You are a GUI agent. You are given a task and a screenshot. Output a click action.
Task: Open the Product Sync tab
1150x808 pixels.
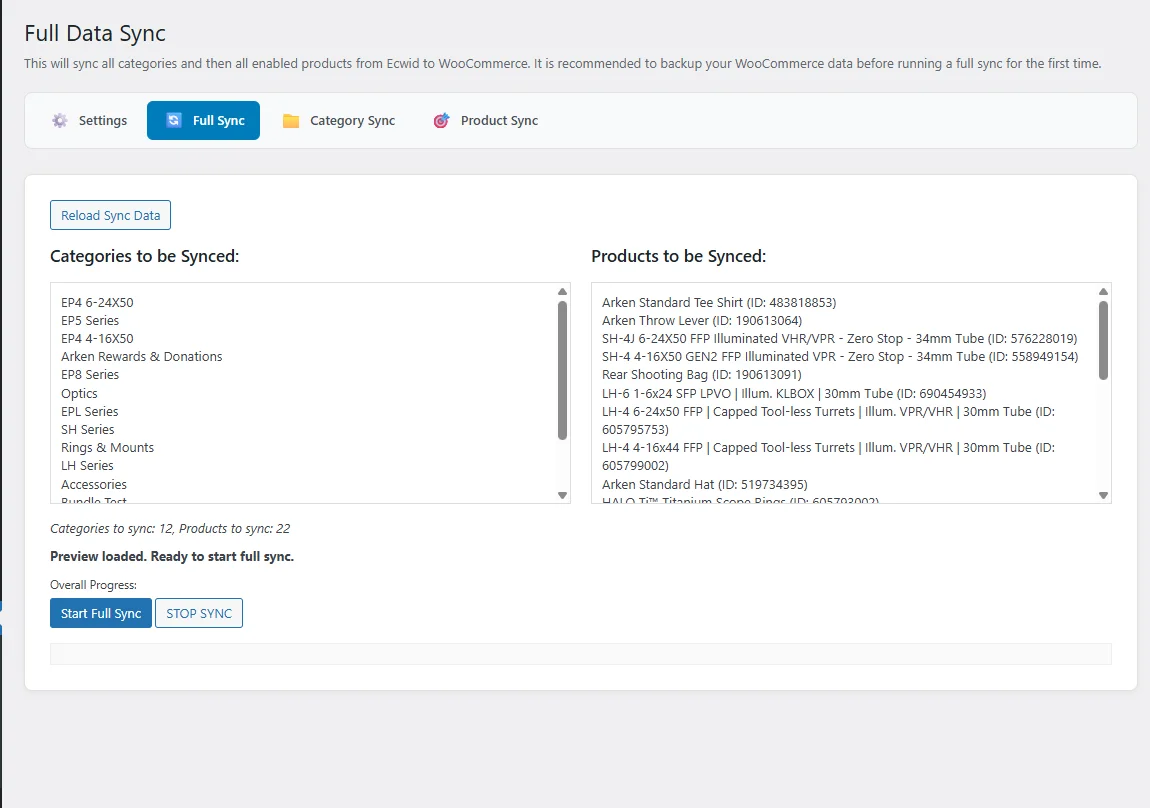486,120
